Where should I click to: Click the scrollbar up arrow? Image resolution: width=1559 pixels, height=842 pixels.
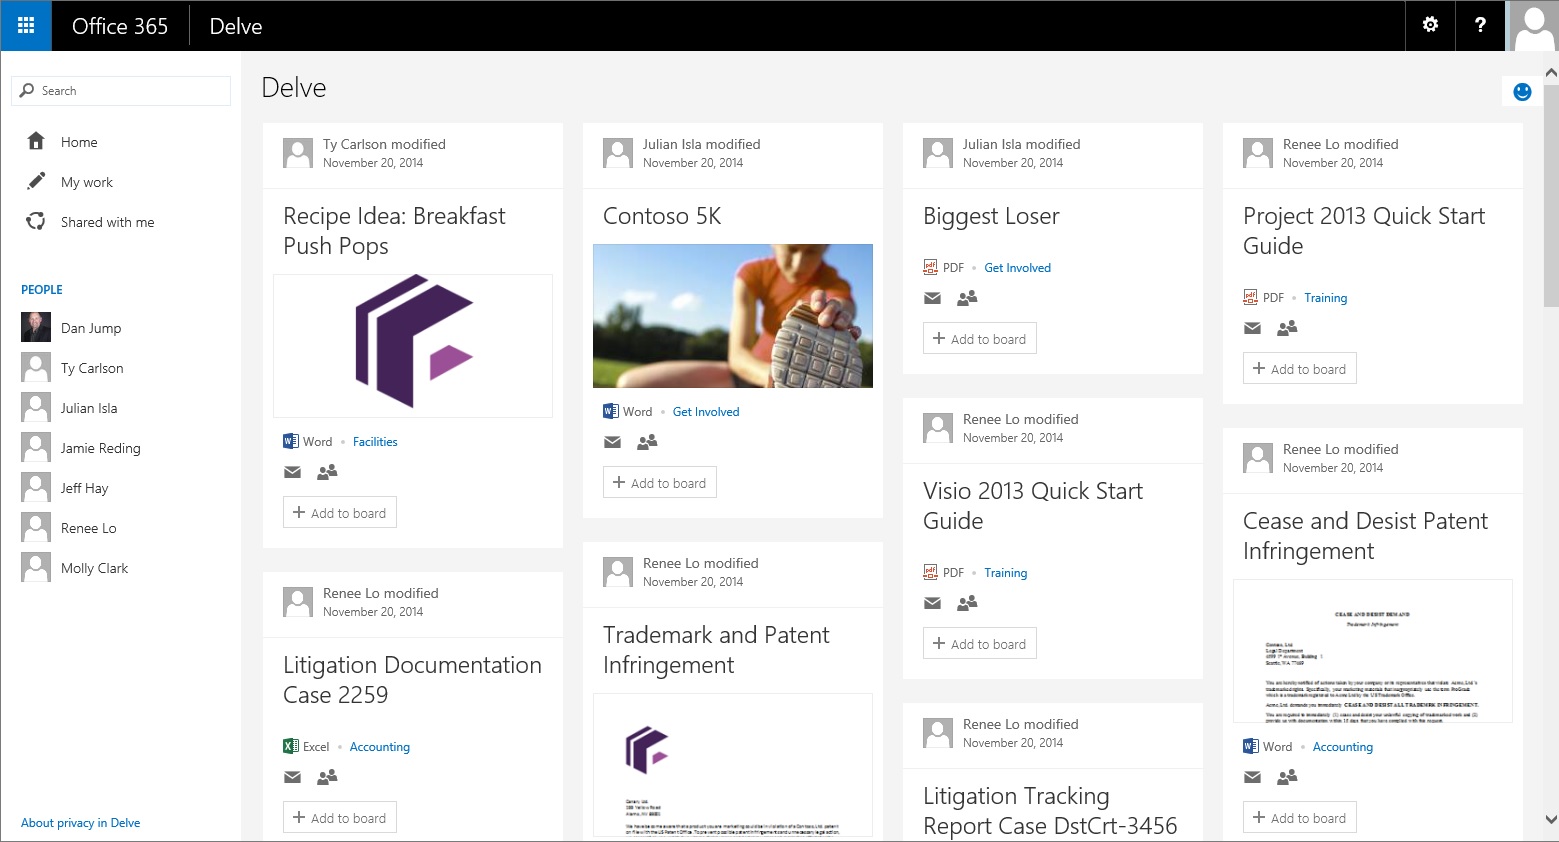click(1551, 73)
